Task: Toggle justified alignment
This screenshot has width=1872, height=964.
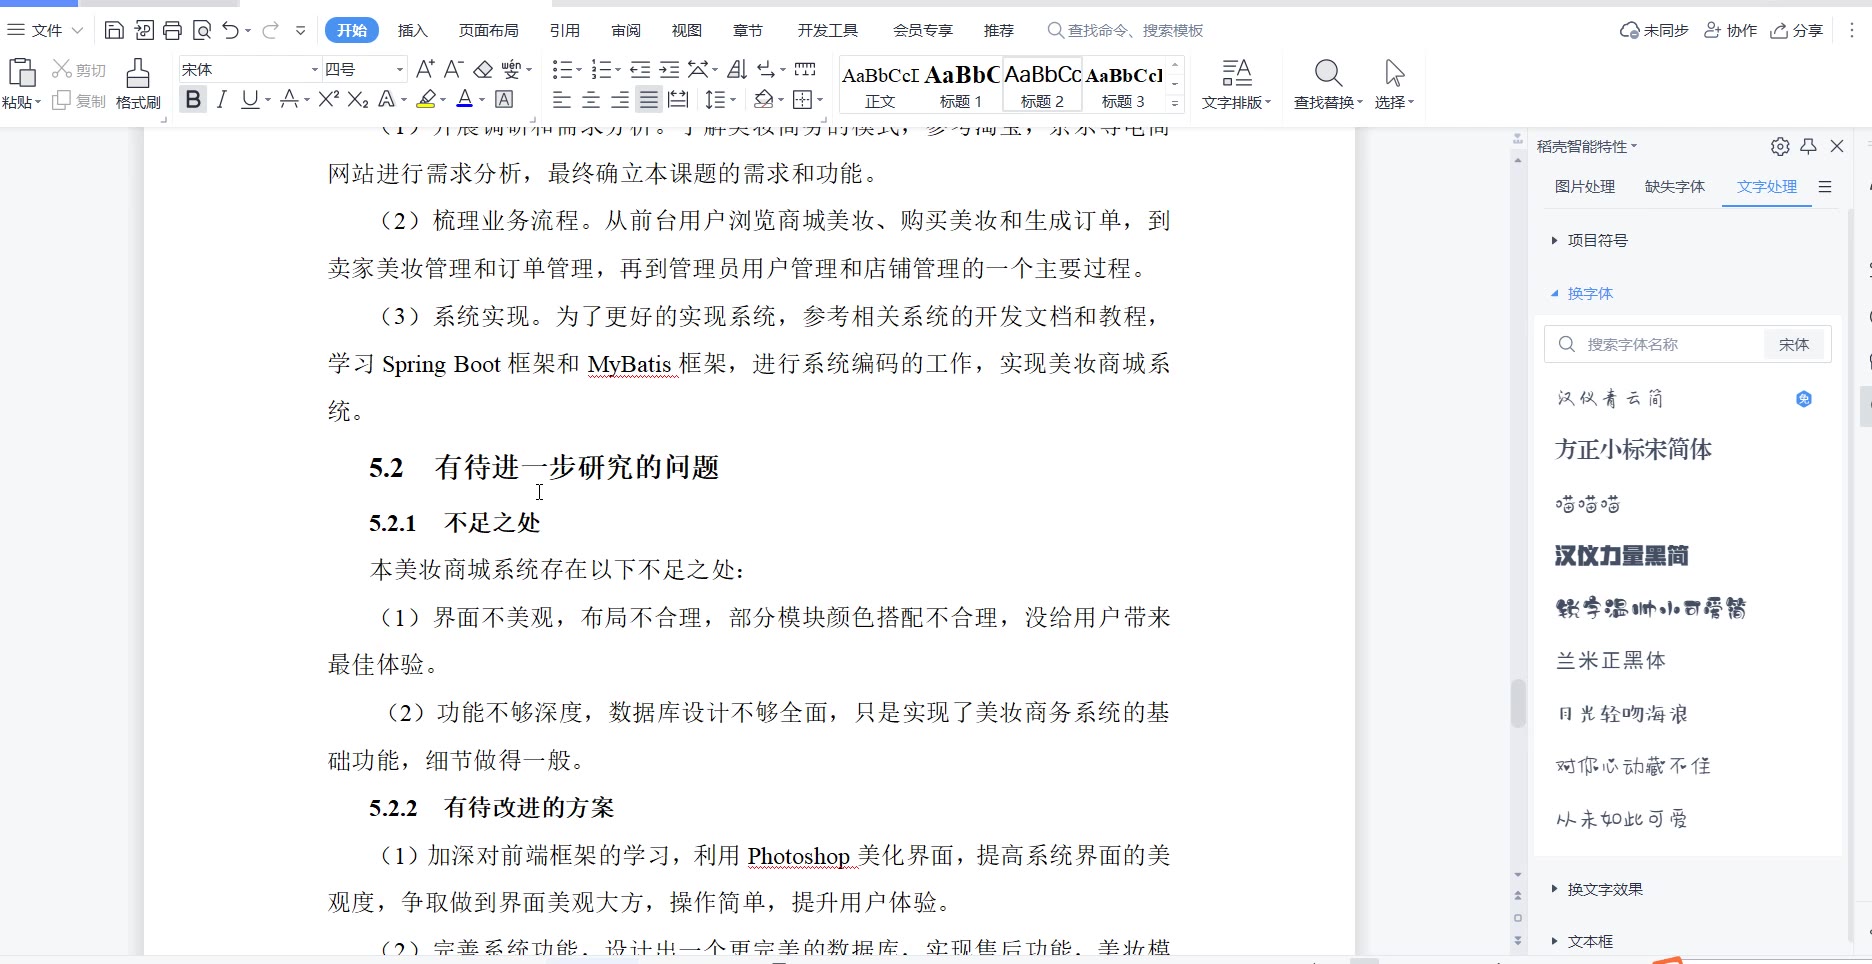Action: 649,99
